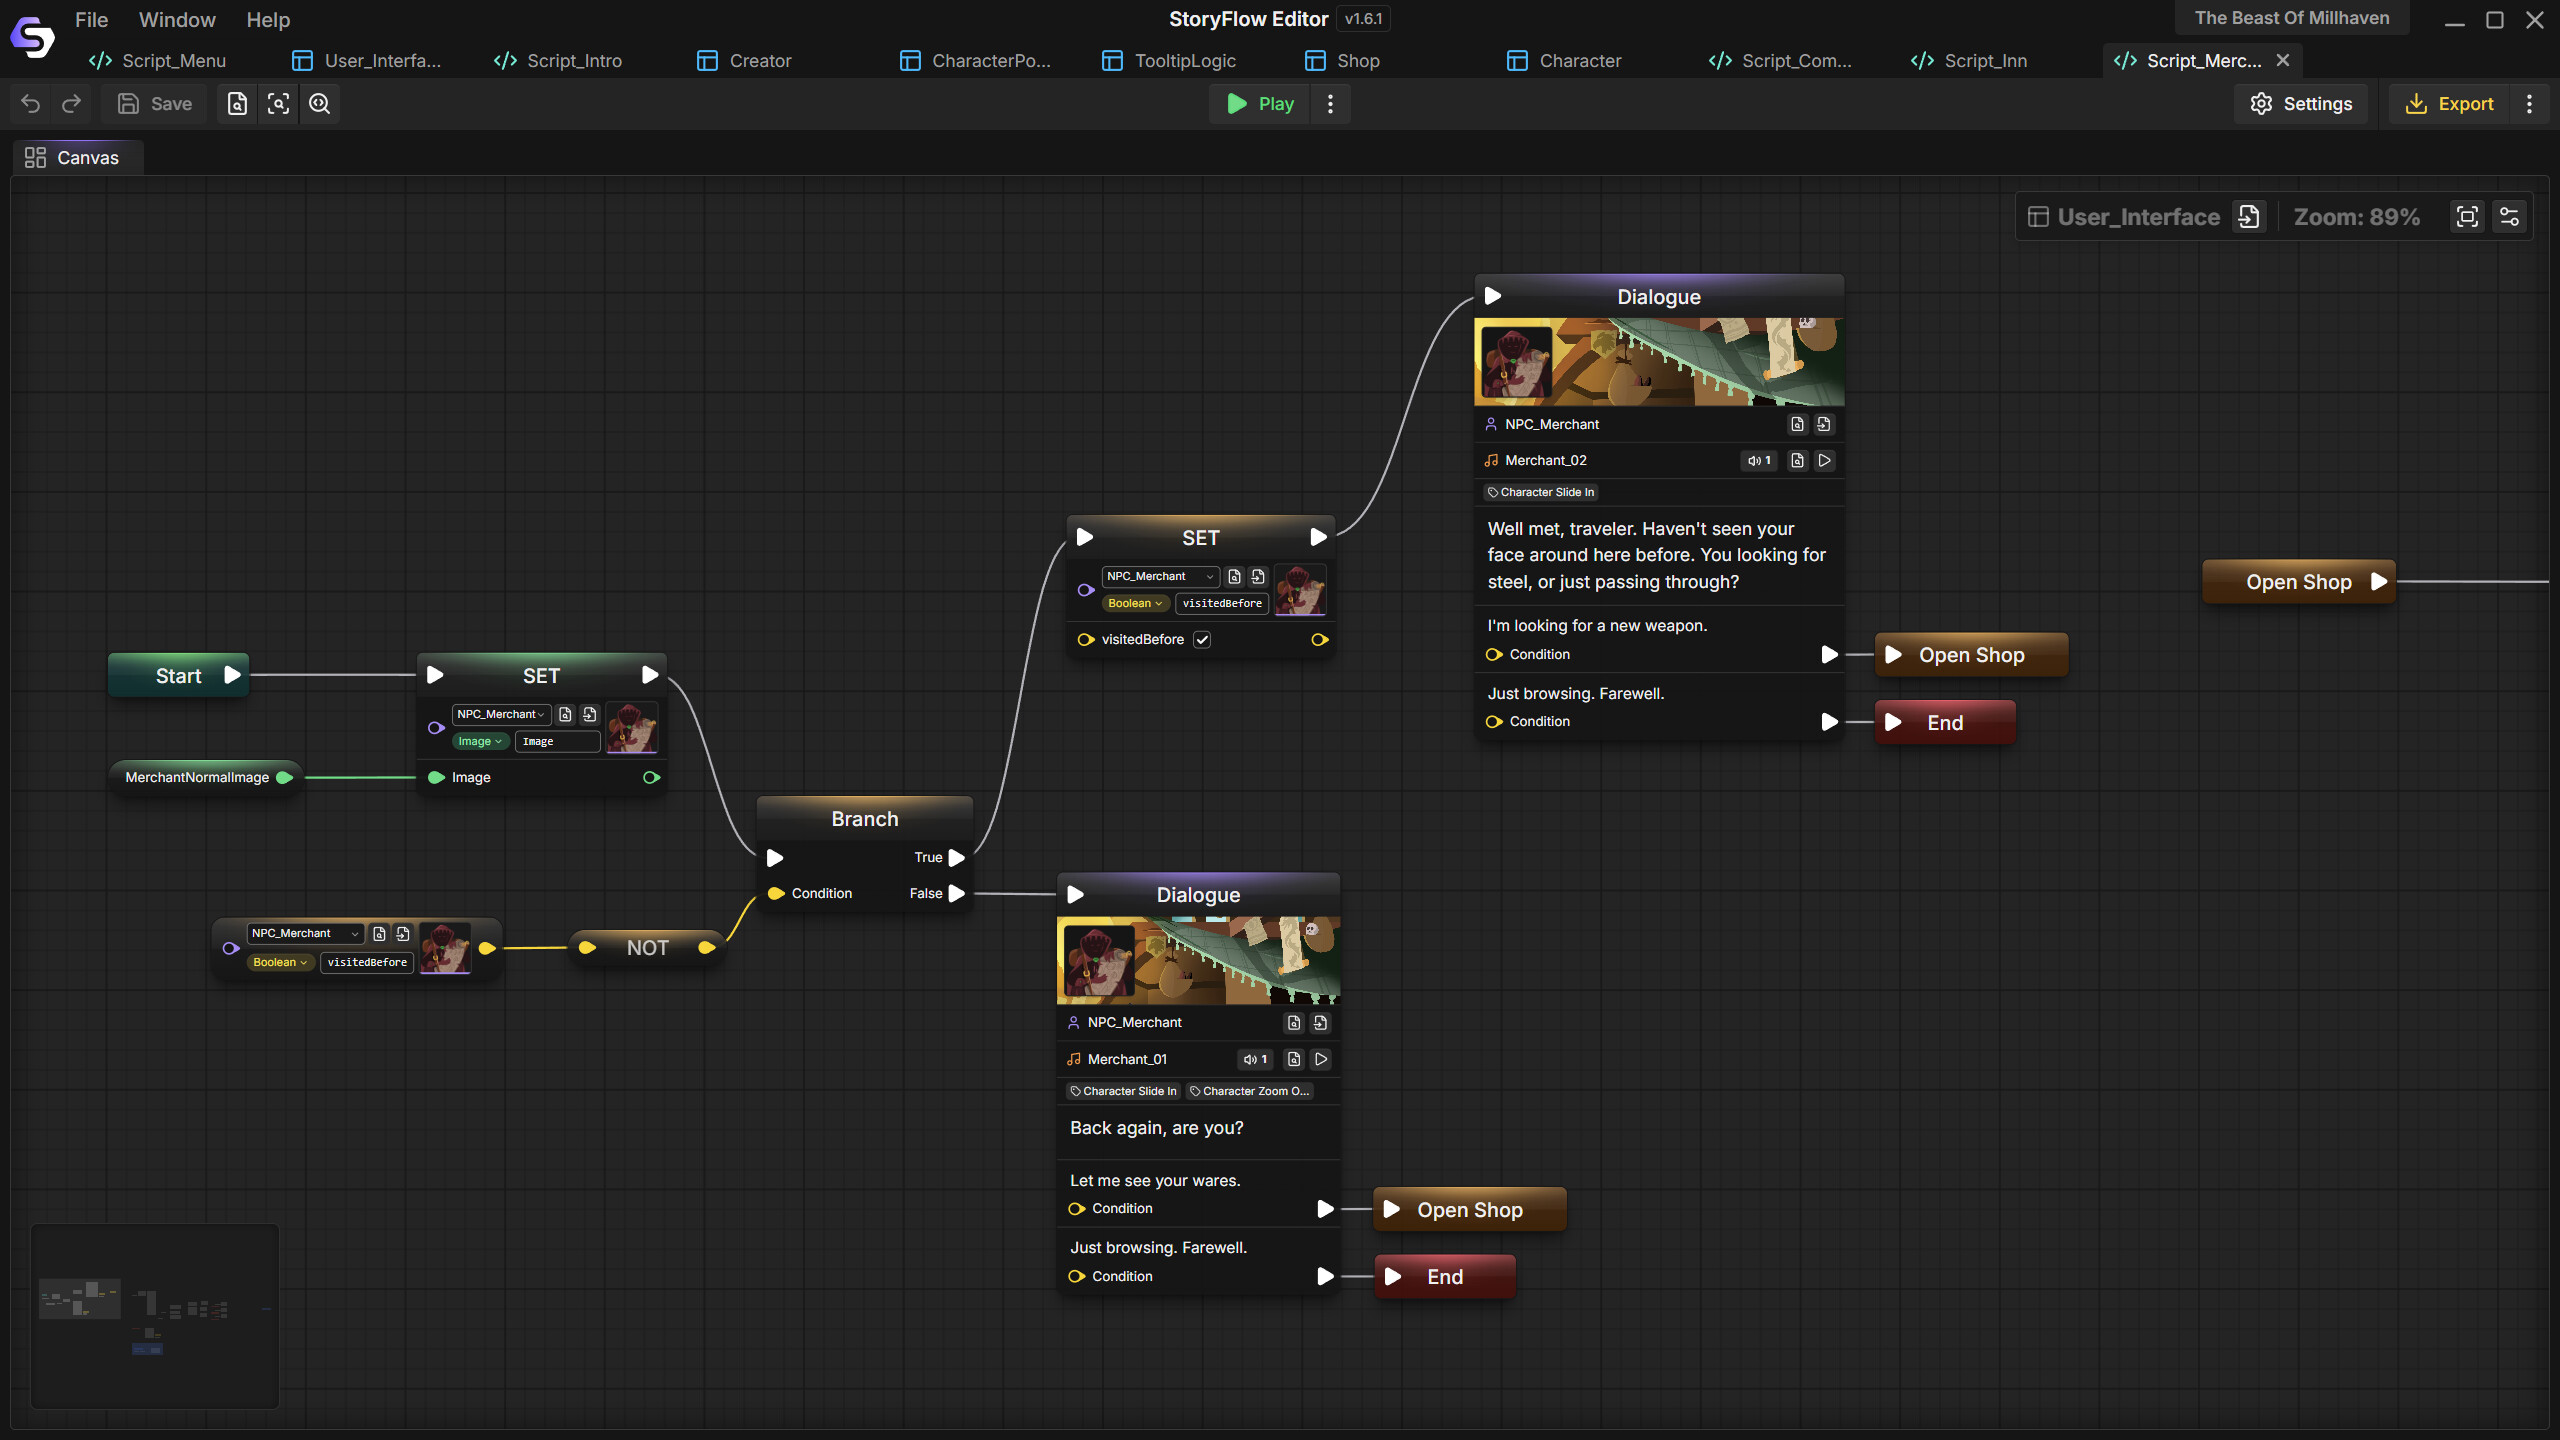Click the focus-search frame icon in toolbar
Image resolution: width=2560 pixels, height=1440 pixels.
click(x=279, y=104)
